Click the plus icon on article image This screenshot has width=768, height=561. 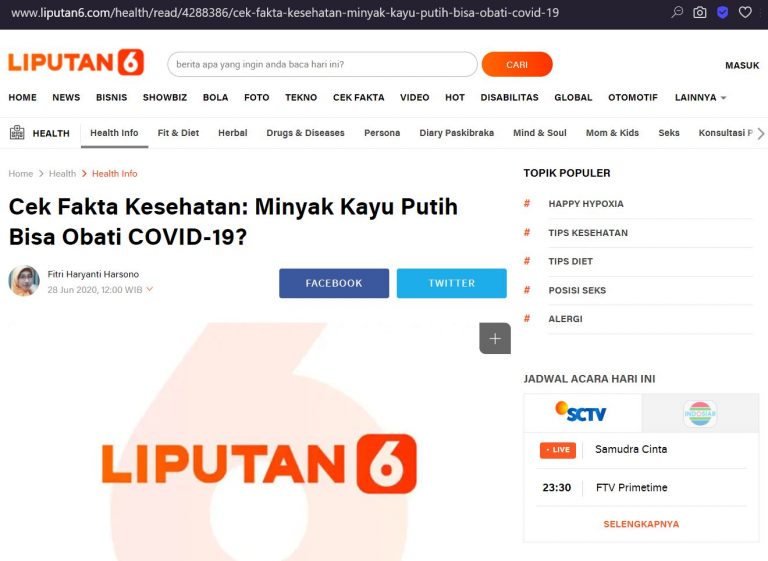(x=495, y=338)
